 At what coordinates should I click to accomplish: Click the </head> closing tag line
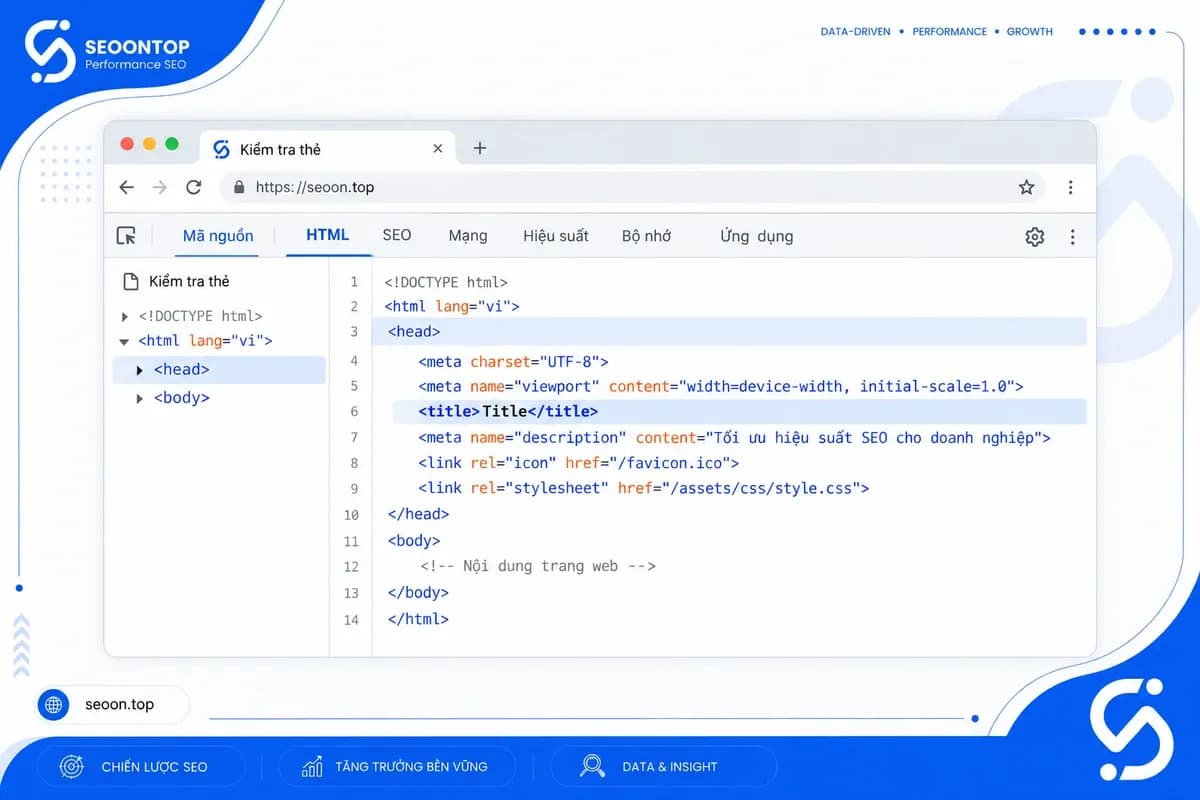[x=418, y=514]
